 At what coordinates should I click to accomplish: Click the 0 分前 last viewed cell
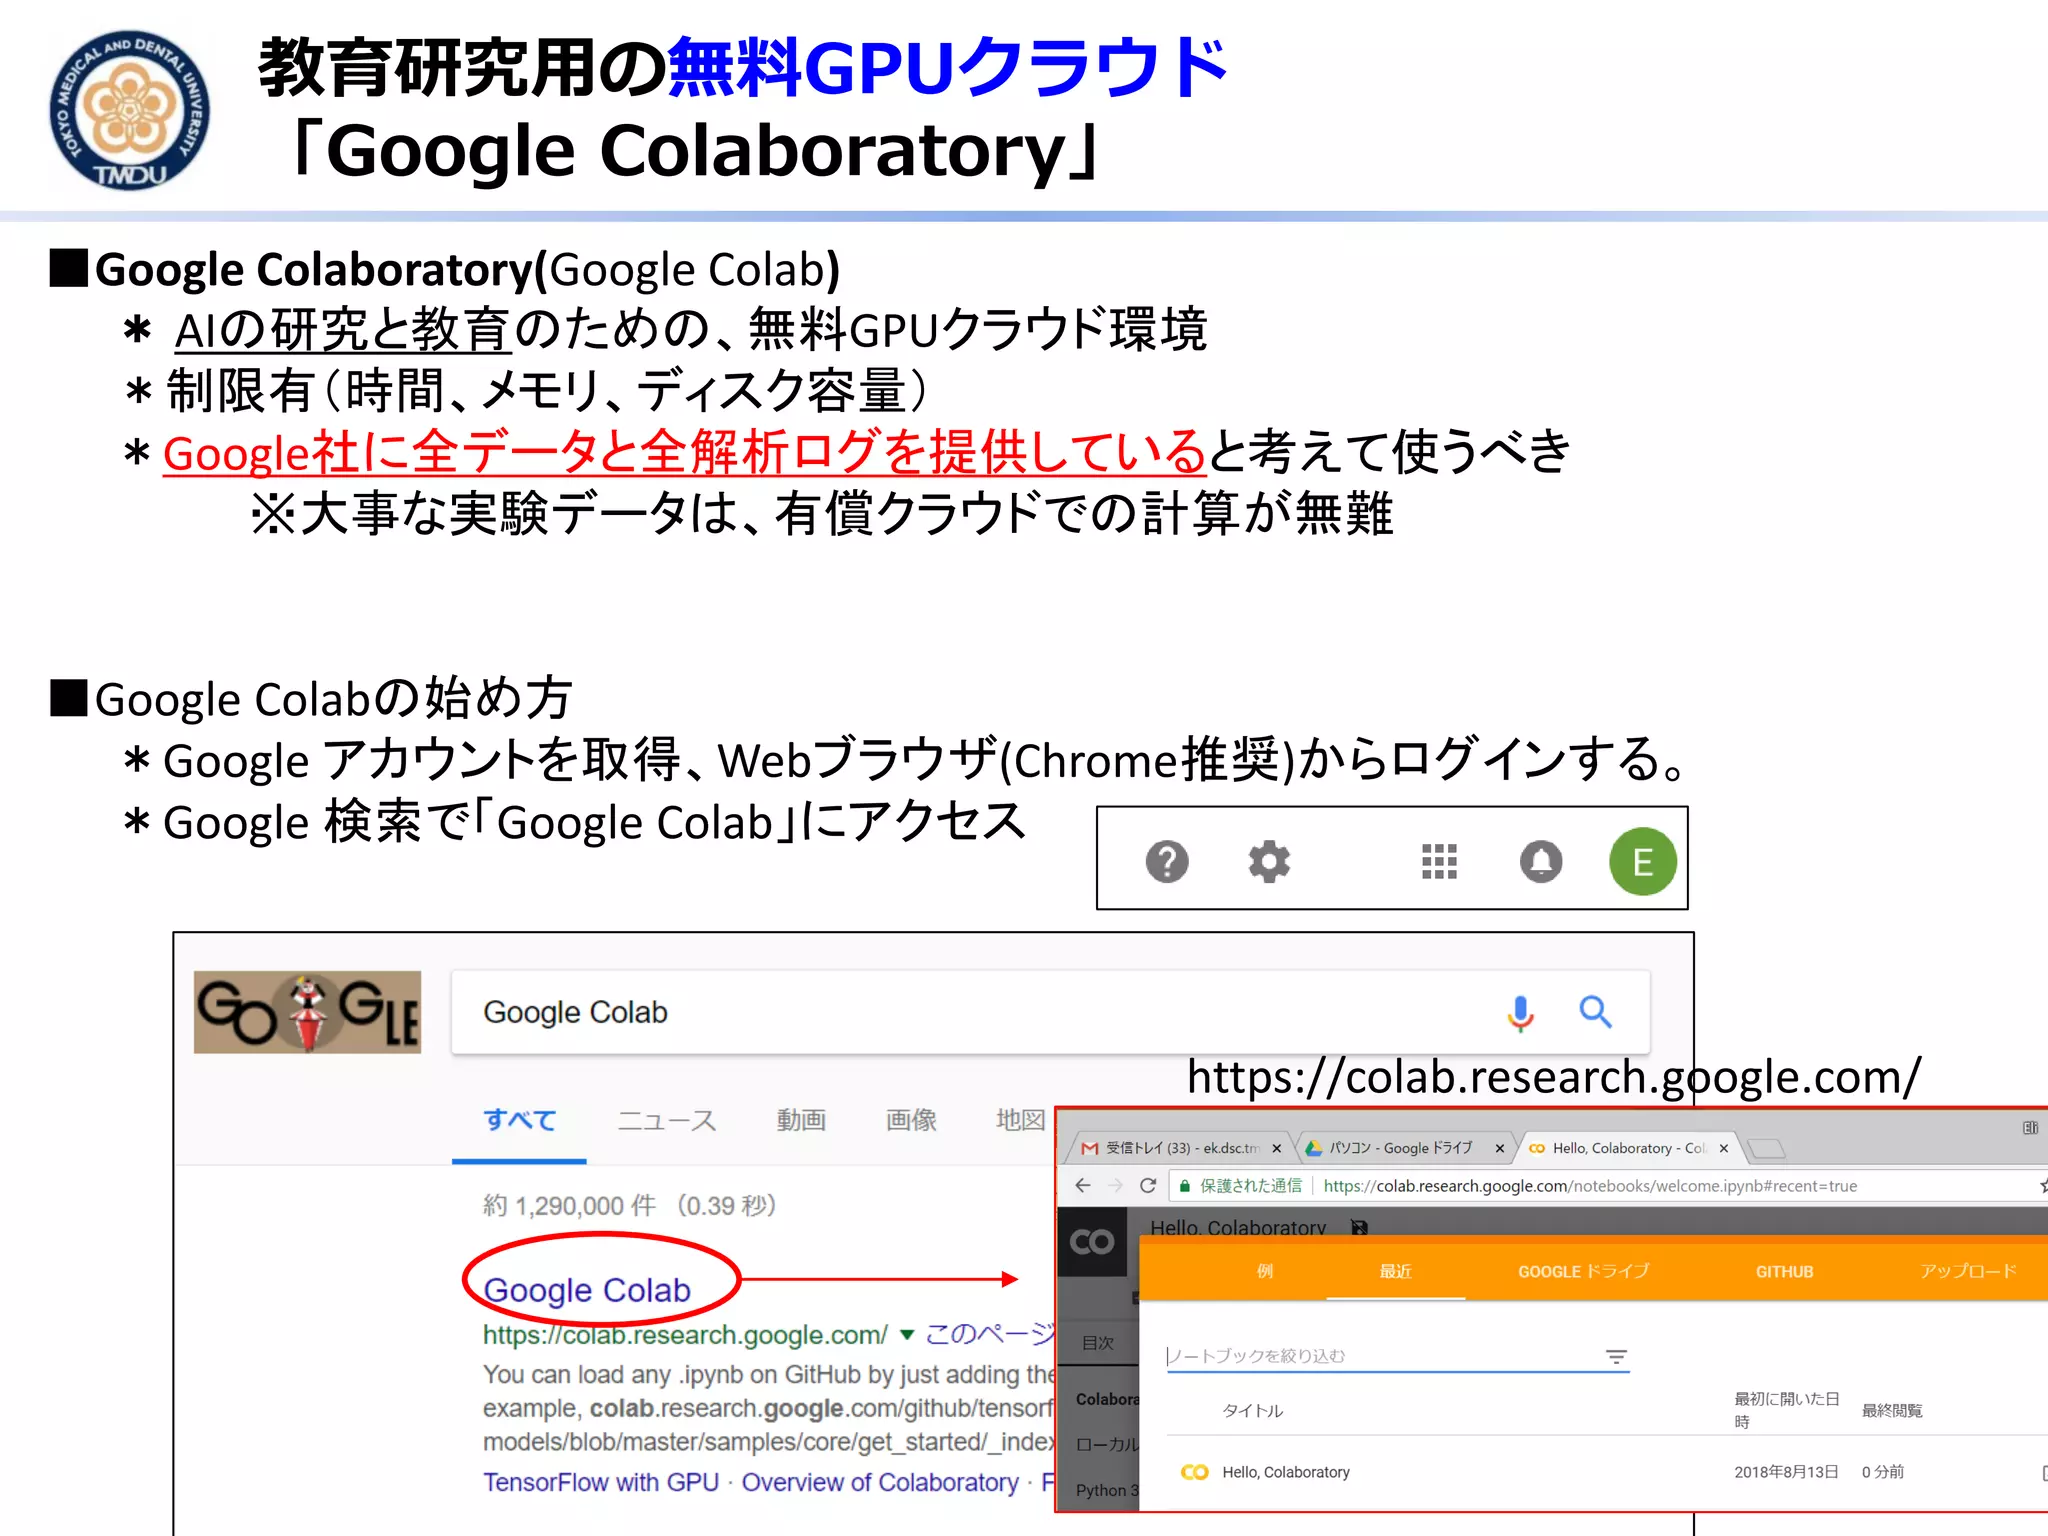(x=1883, y=1472)
